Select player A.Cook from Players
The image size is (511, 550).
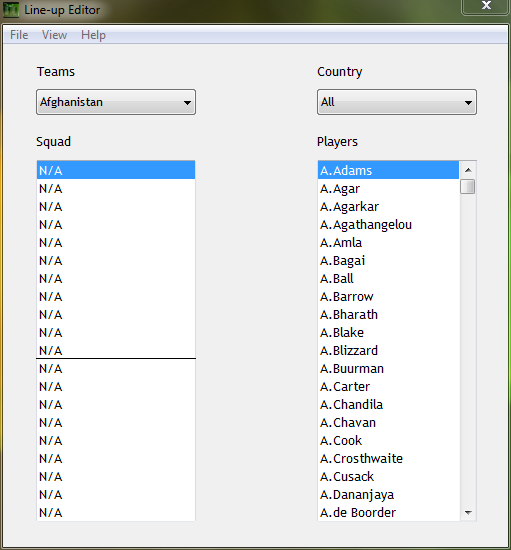click(389, 441)
